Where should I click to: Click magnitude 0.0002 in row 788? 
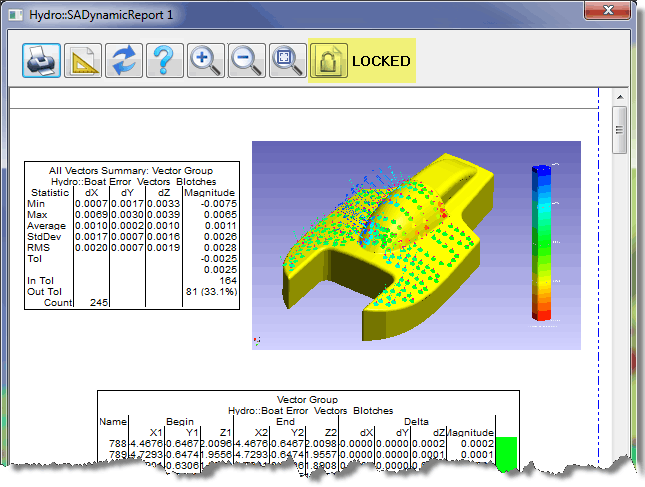tap(477, 444)
